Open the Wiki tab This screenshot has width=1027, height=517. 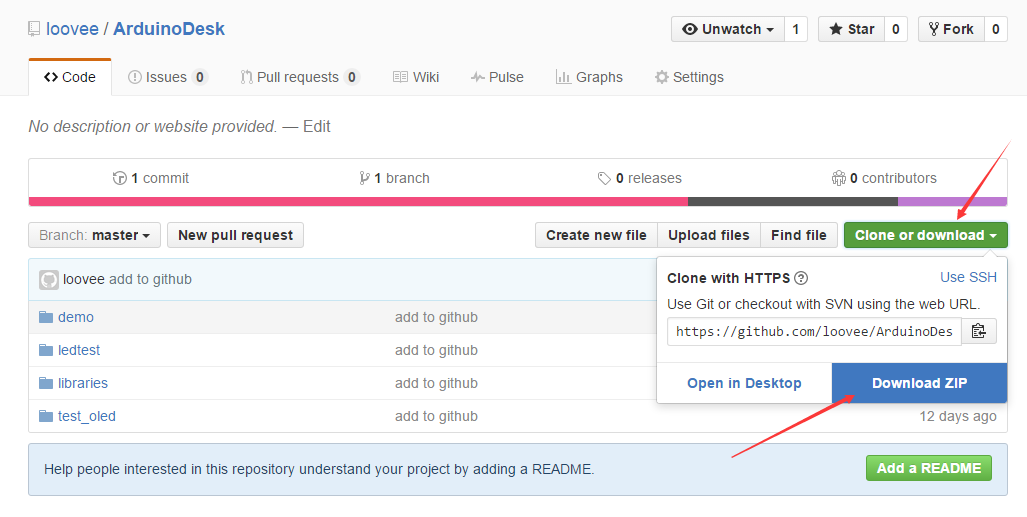416,77
